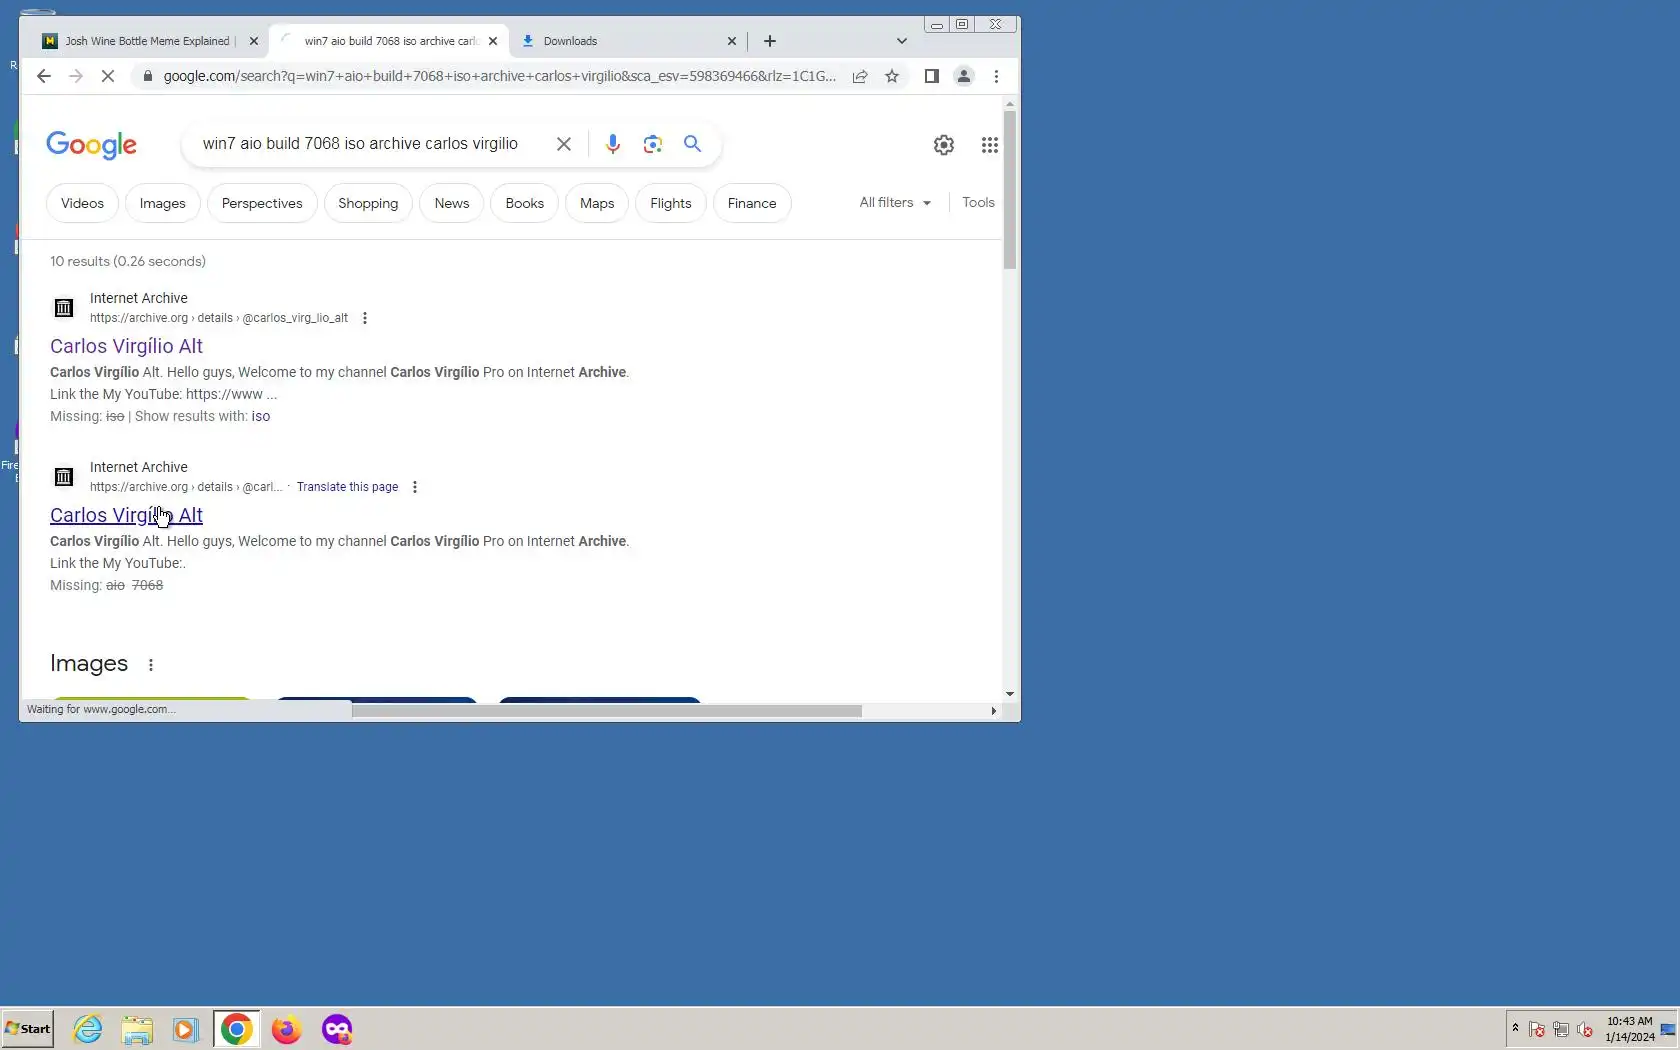Open Chrome three-dot menu
This screenshot has width=1680, height=1050.
click(x=996, y=76)
